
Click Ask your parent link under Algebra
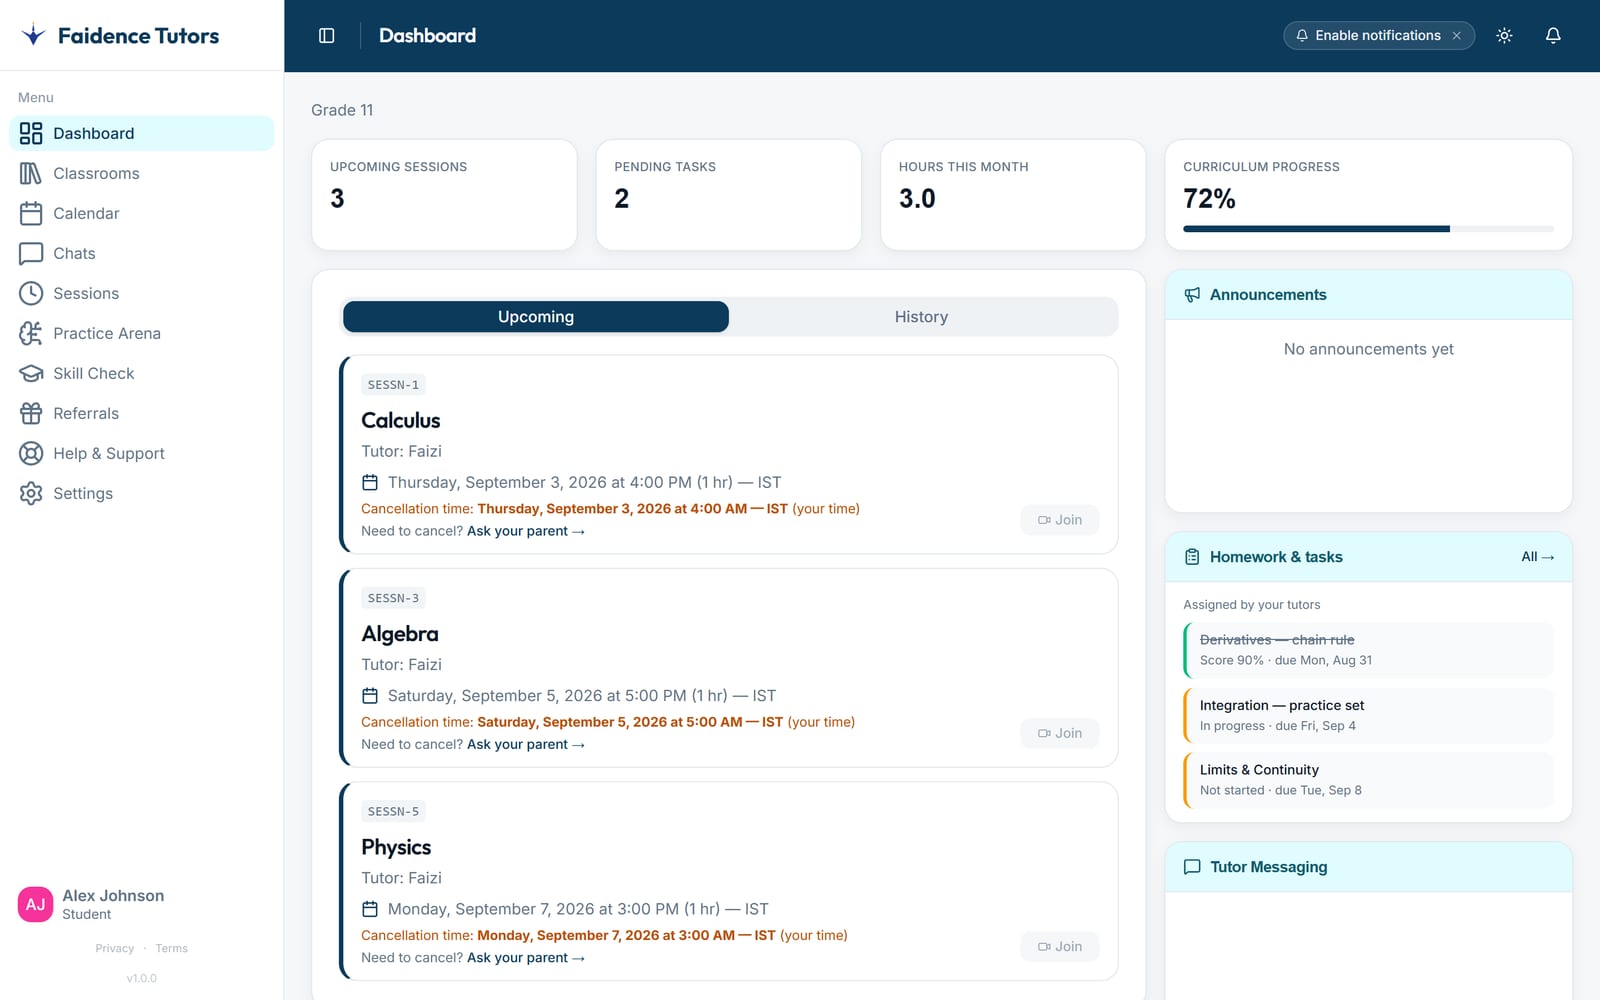[525, 744]
